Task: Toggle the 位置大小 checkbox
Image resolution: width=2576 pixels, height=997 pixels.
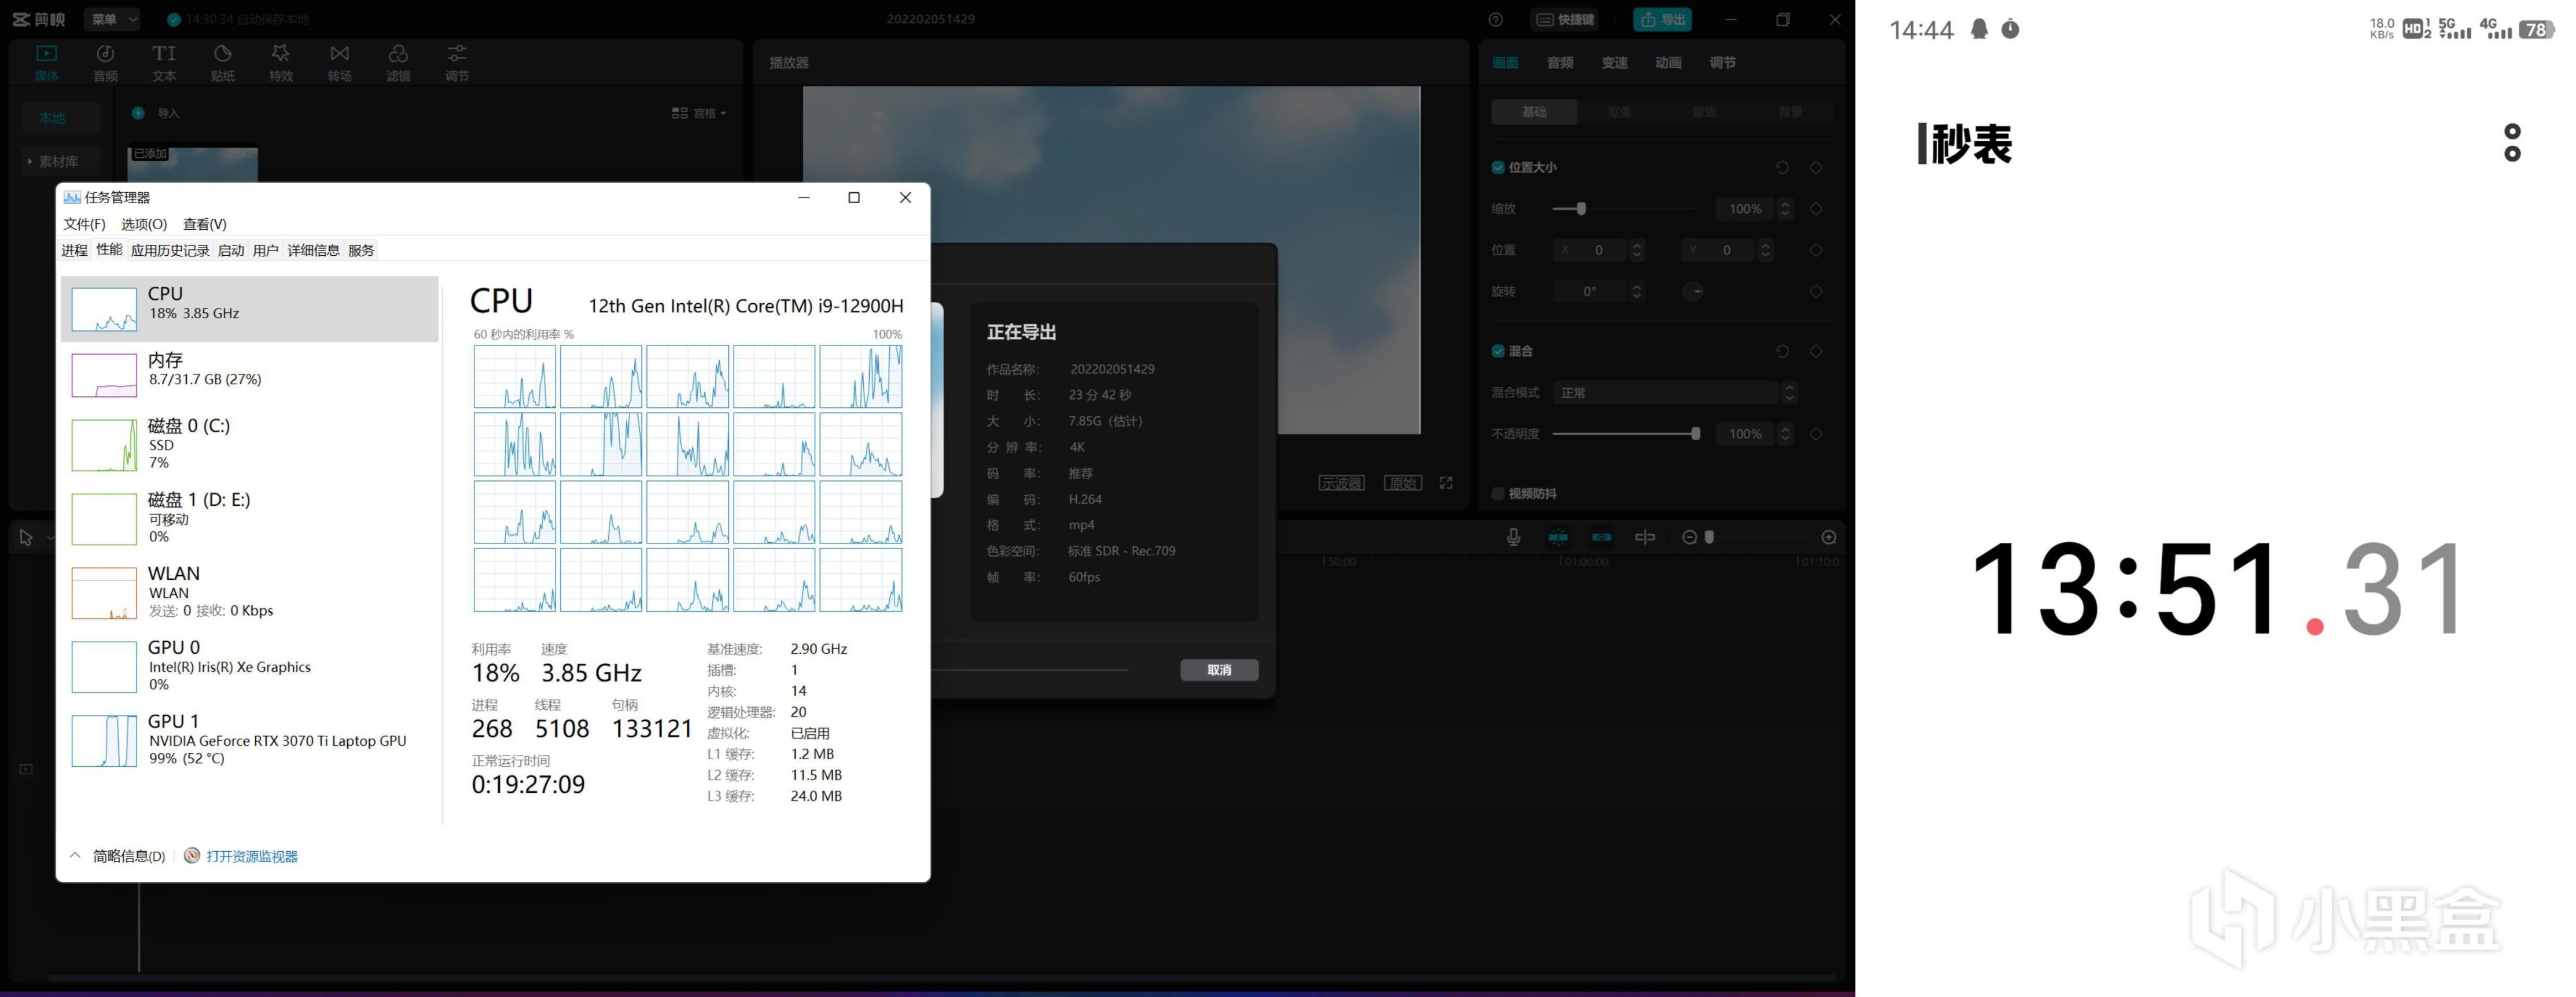Action: [1498, 167]
